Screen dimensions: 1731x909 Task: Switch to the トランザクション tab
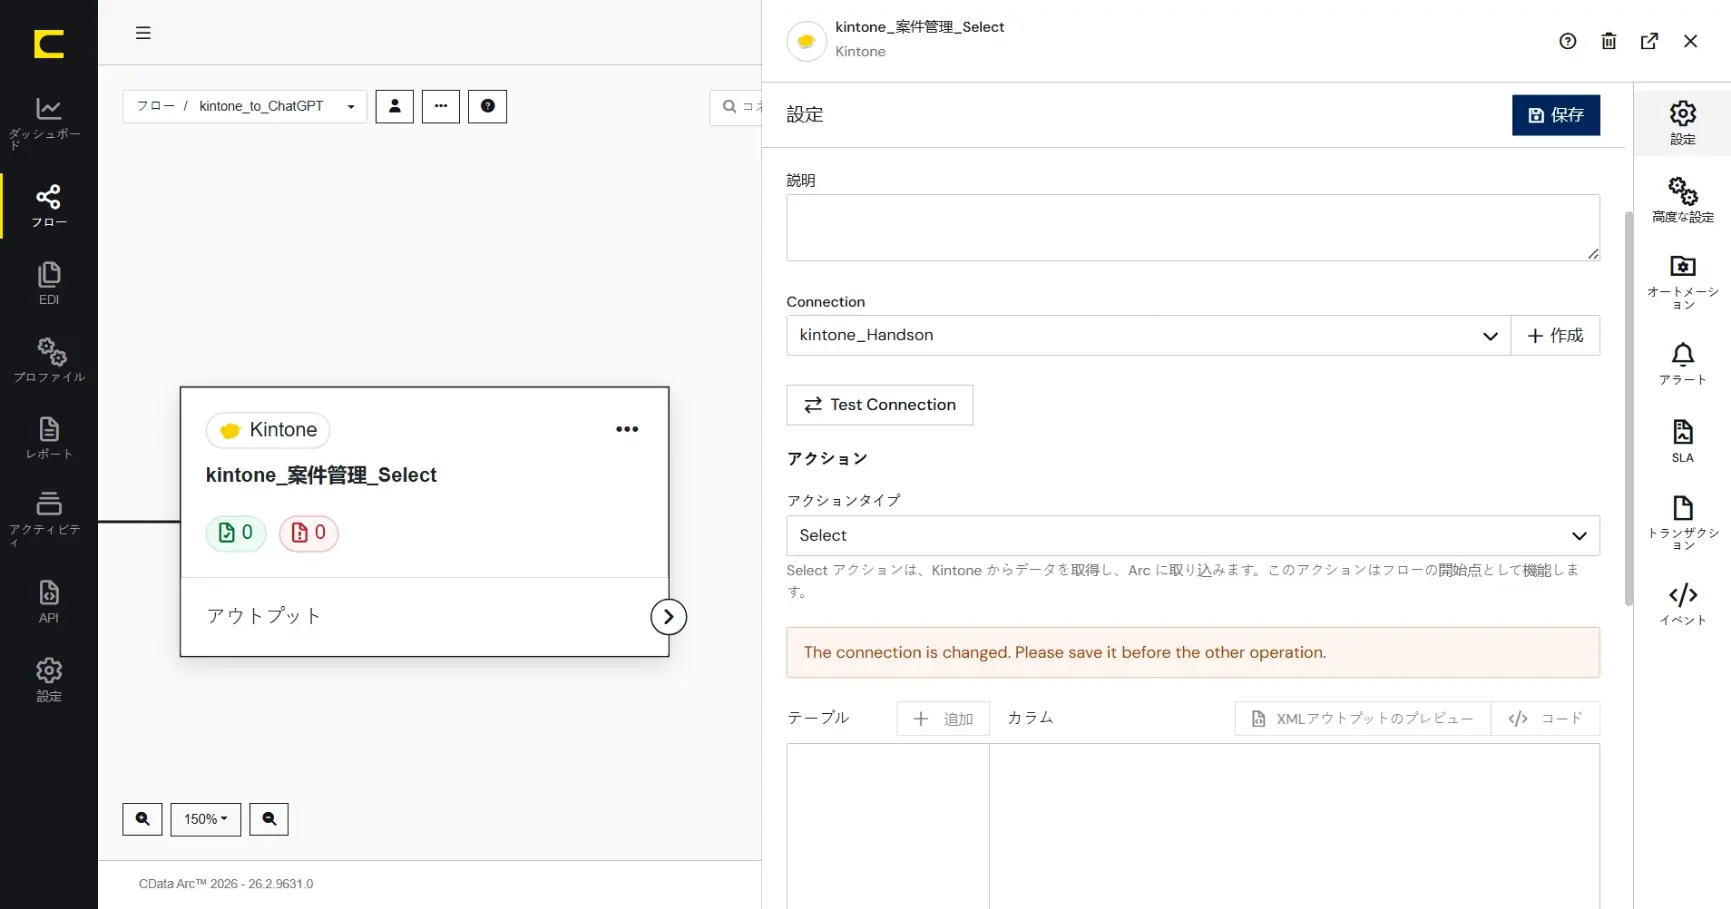(x=1683, y=522)
